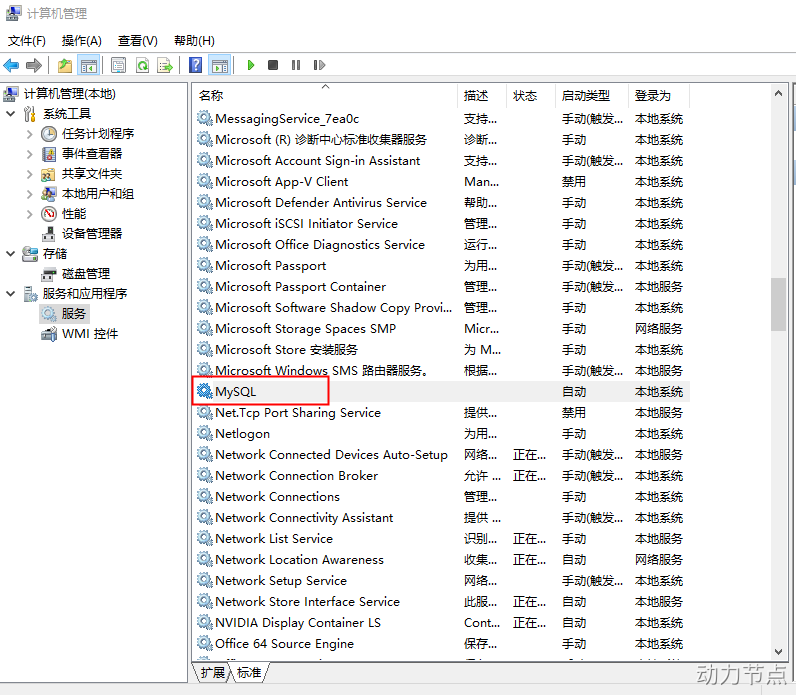This screenshot has width=796, height=695.
Task: Select NVIDIA Display Container LS service
Action: click(441, 622)
